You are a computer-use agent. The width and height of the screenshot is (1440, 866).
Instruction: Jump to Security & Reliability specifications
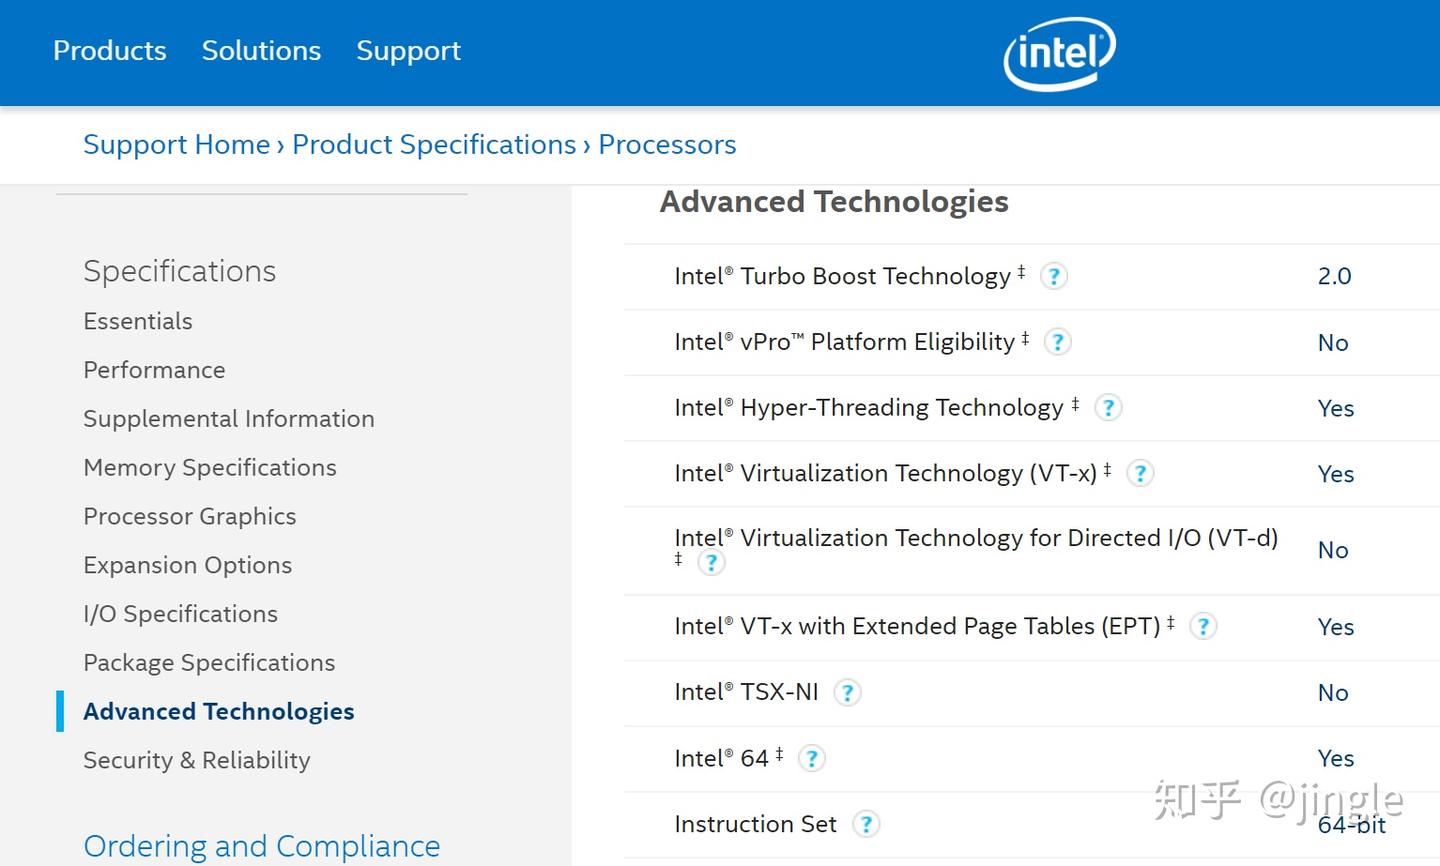coord(196,760)
